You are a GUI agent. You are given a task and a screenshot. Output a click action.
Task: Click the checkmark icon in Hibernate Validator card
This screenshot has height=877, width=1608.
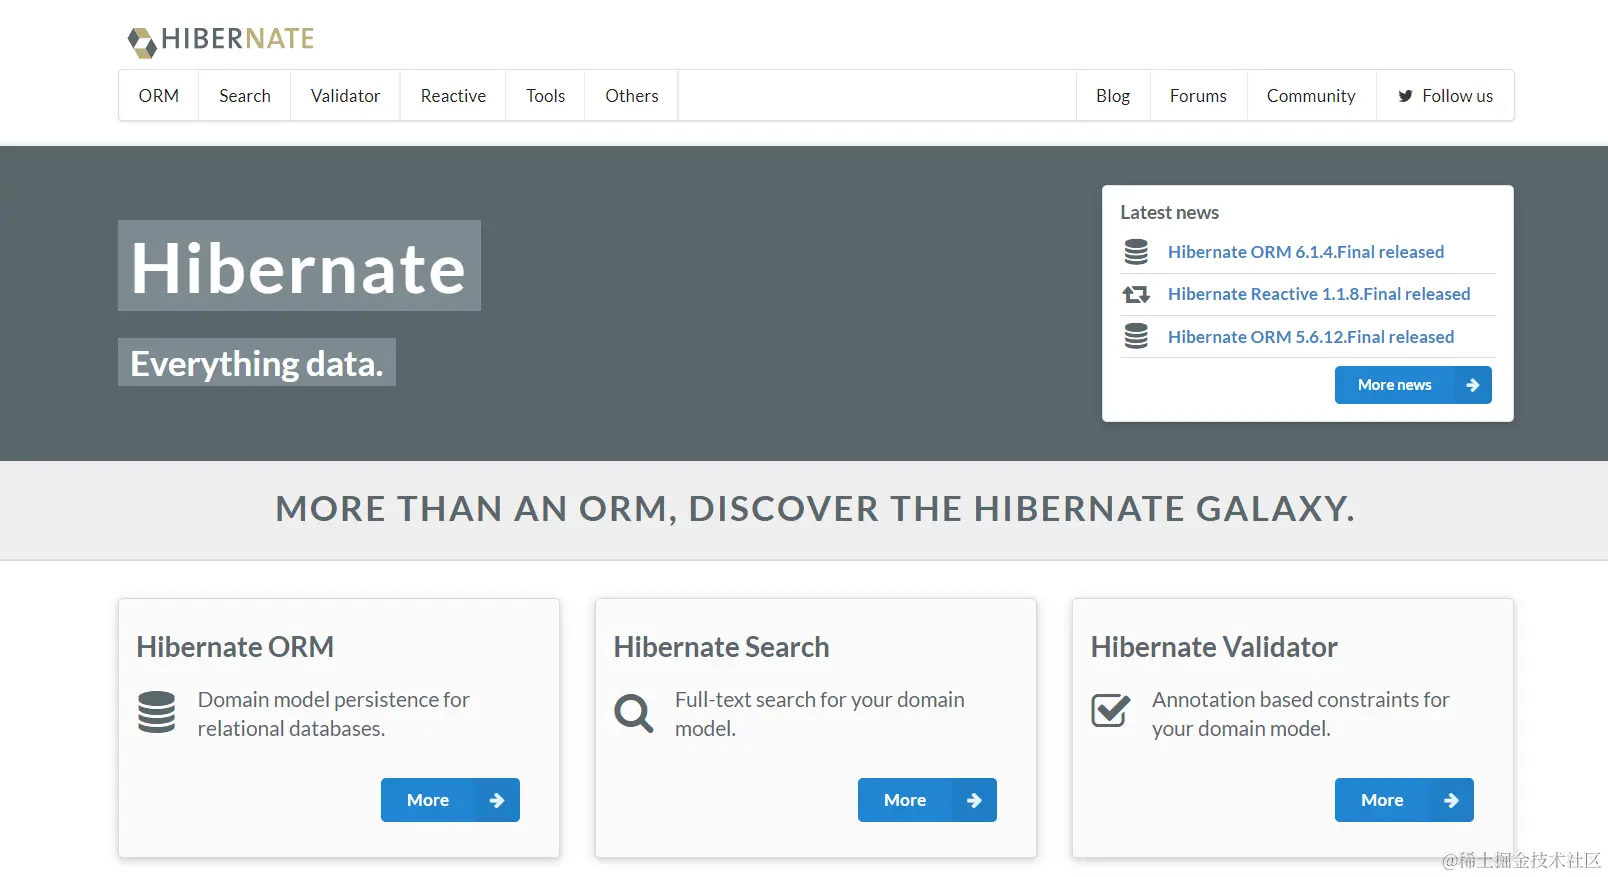coord(1111,711)
